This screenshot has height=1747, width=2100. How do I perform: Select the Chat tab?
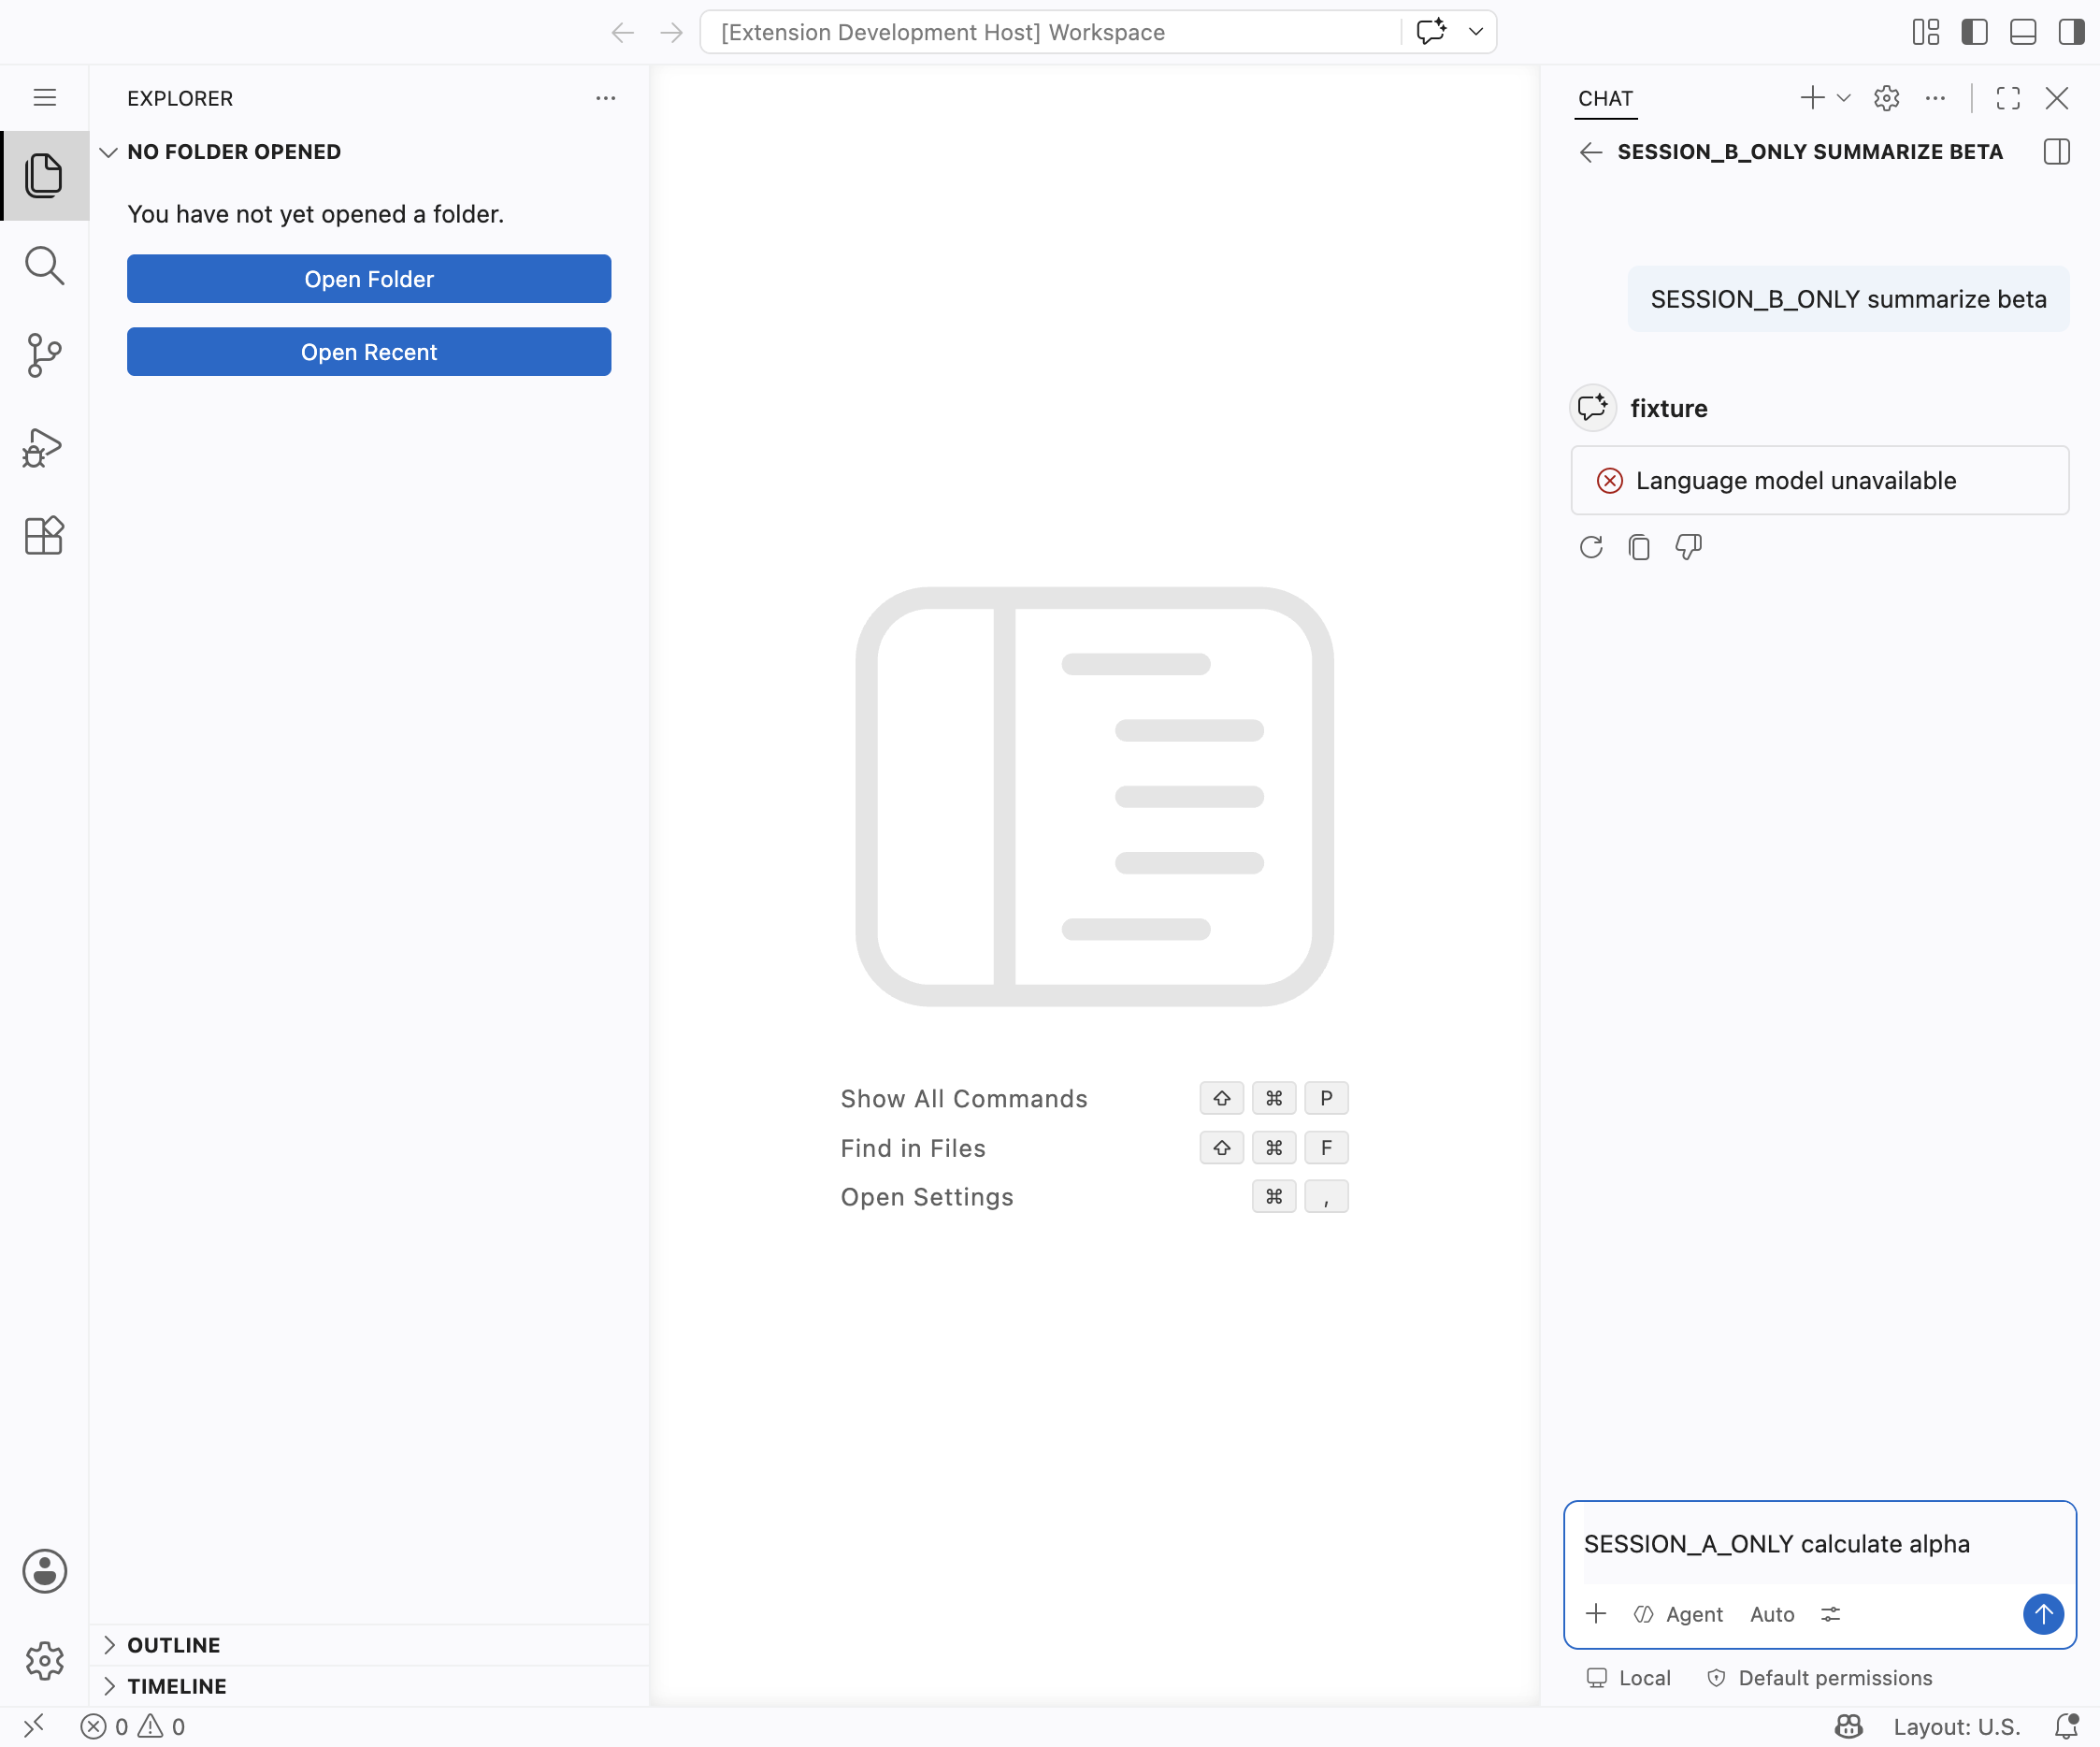point(1605,98)
